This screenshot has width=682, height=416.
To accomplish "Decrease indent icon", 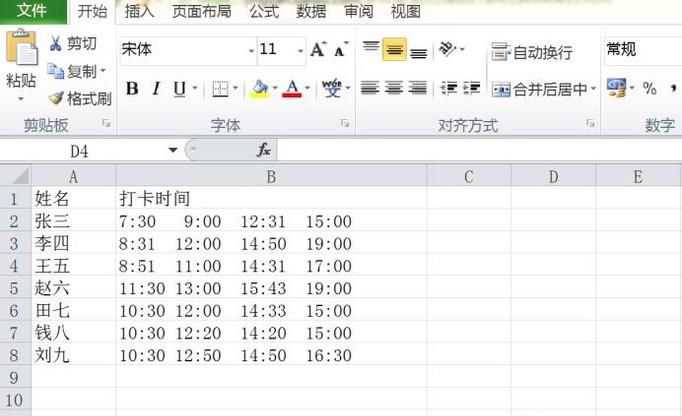I will (x=448, y=88).
